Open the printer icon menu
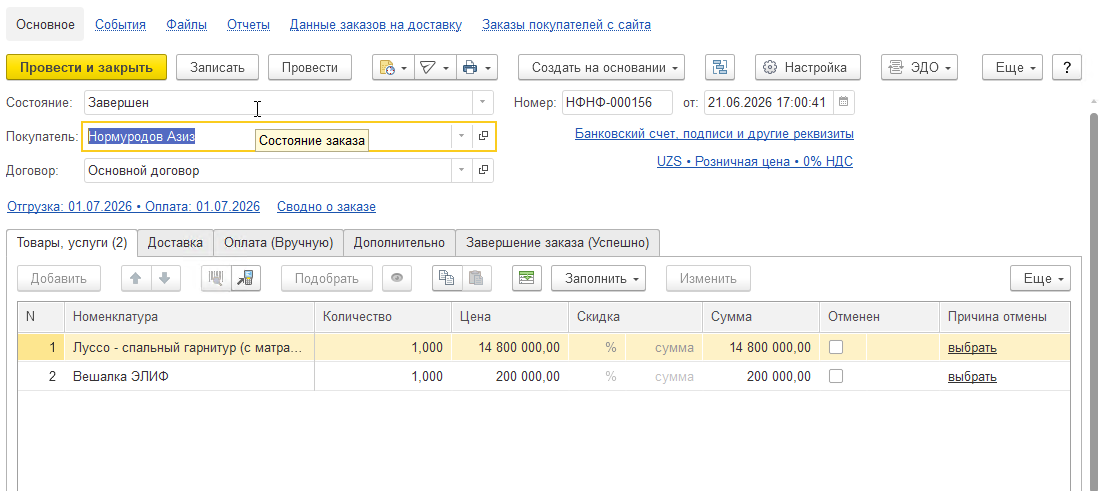 click(x=477, y=67)
